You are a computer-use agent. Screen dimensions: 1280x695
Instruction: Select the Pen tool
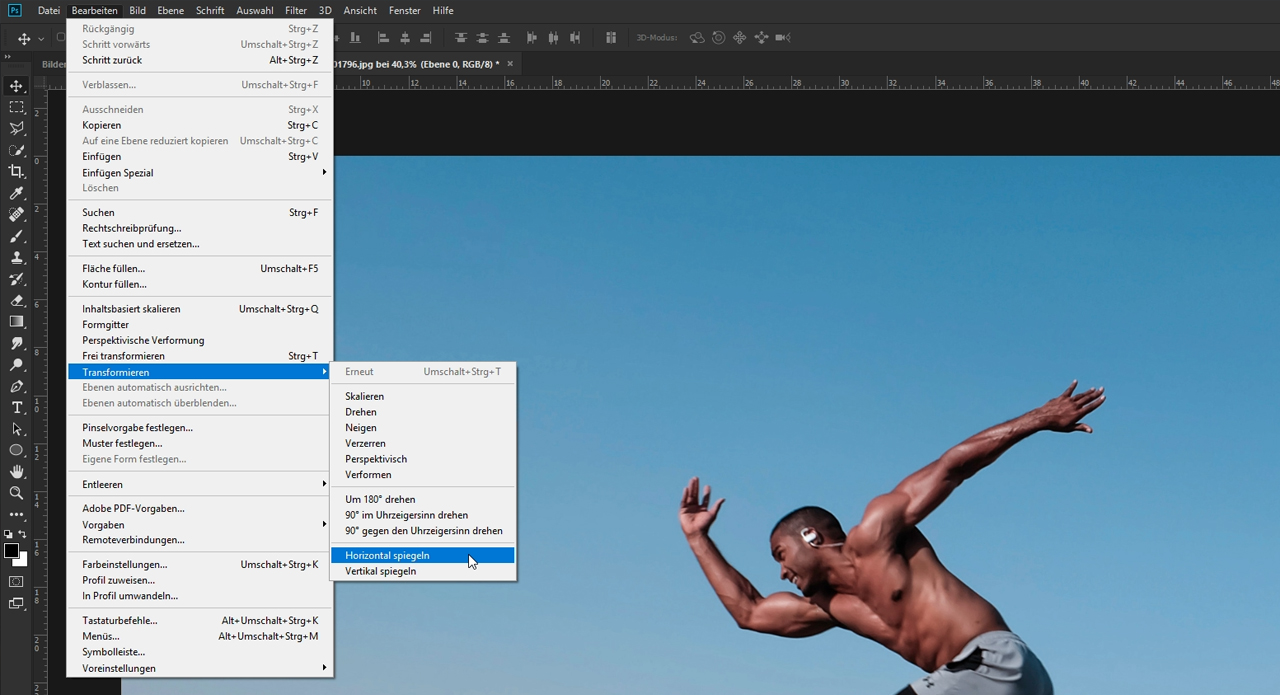15,385
